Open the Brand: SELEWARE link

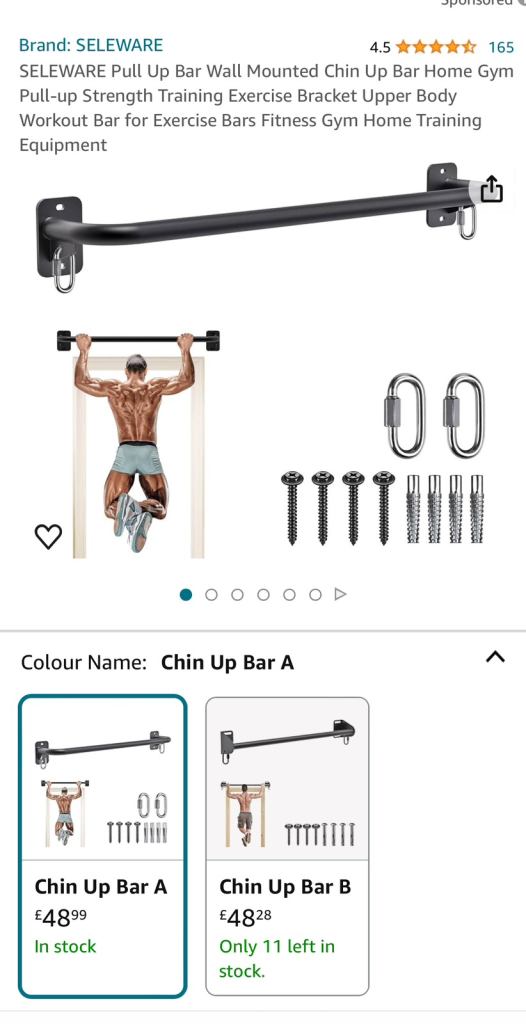[x=91, y=45]
